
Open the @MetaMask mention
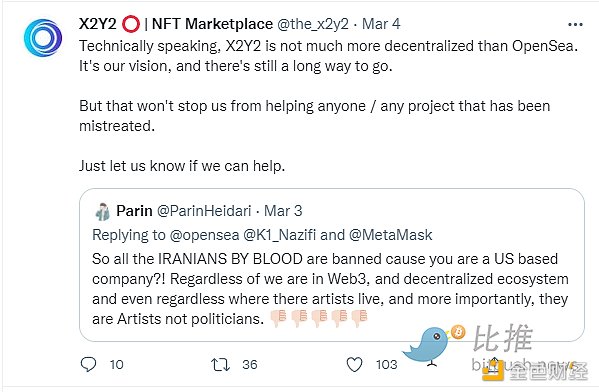[390, 235]
